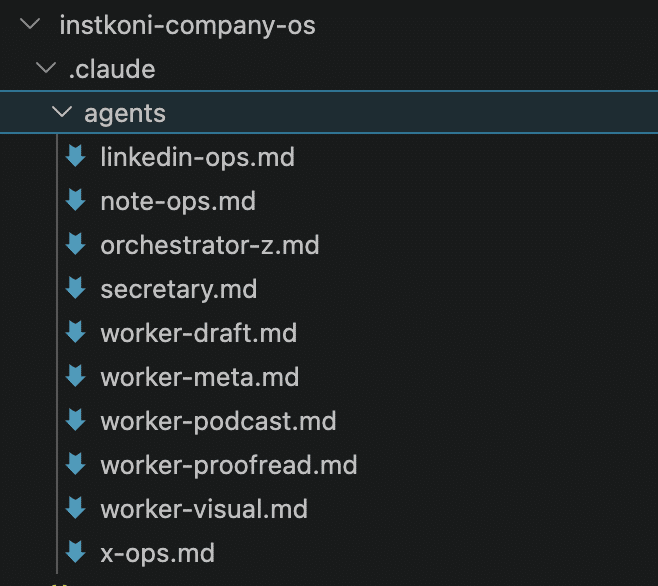Click the markdown icon beside note-ops.md
This screenshot has height=586, width=658.
(x=75, y=201)
